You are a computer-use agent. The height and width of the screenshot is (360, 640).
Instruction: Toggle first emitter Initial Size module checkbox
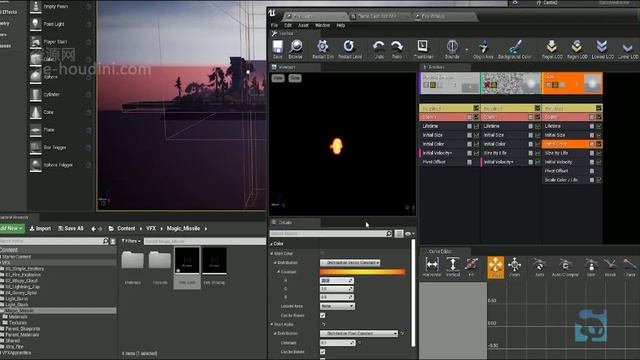coord(469,135)
